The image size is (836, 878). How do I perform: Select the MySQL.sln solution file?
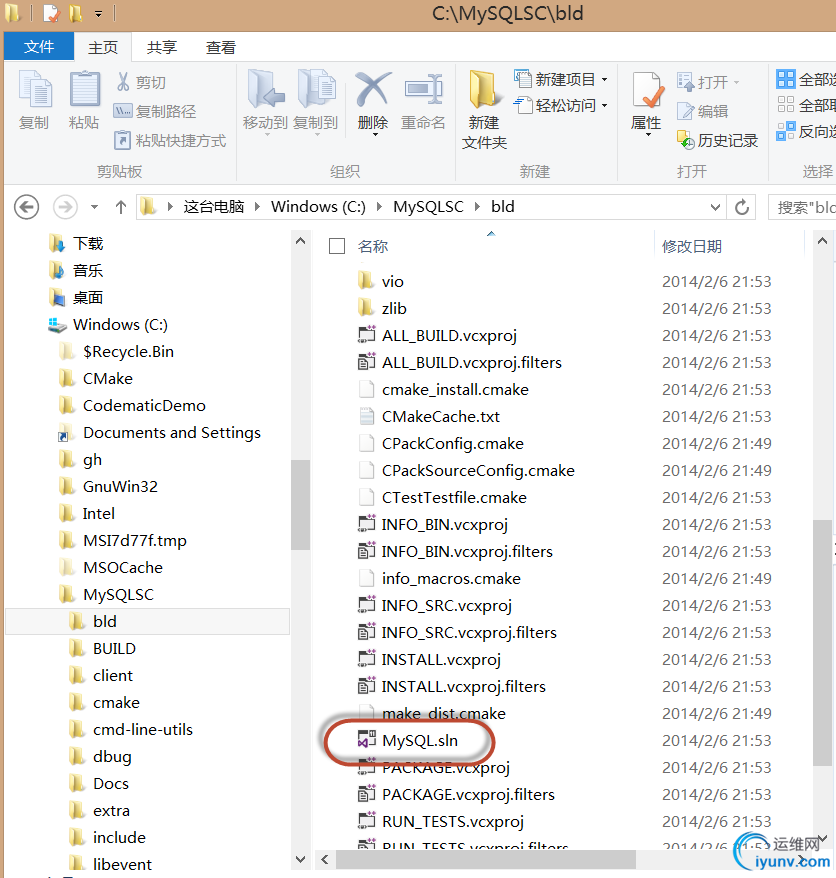[420, 740]
